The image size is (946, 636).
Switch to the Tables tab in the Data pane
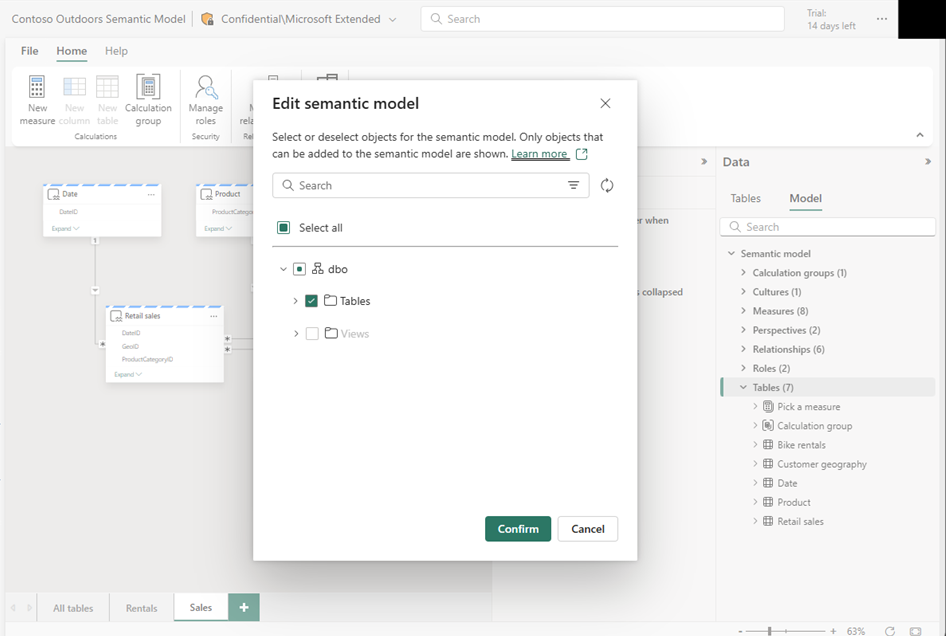point(745,198)
